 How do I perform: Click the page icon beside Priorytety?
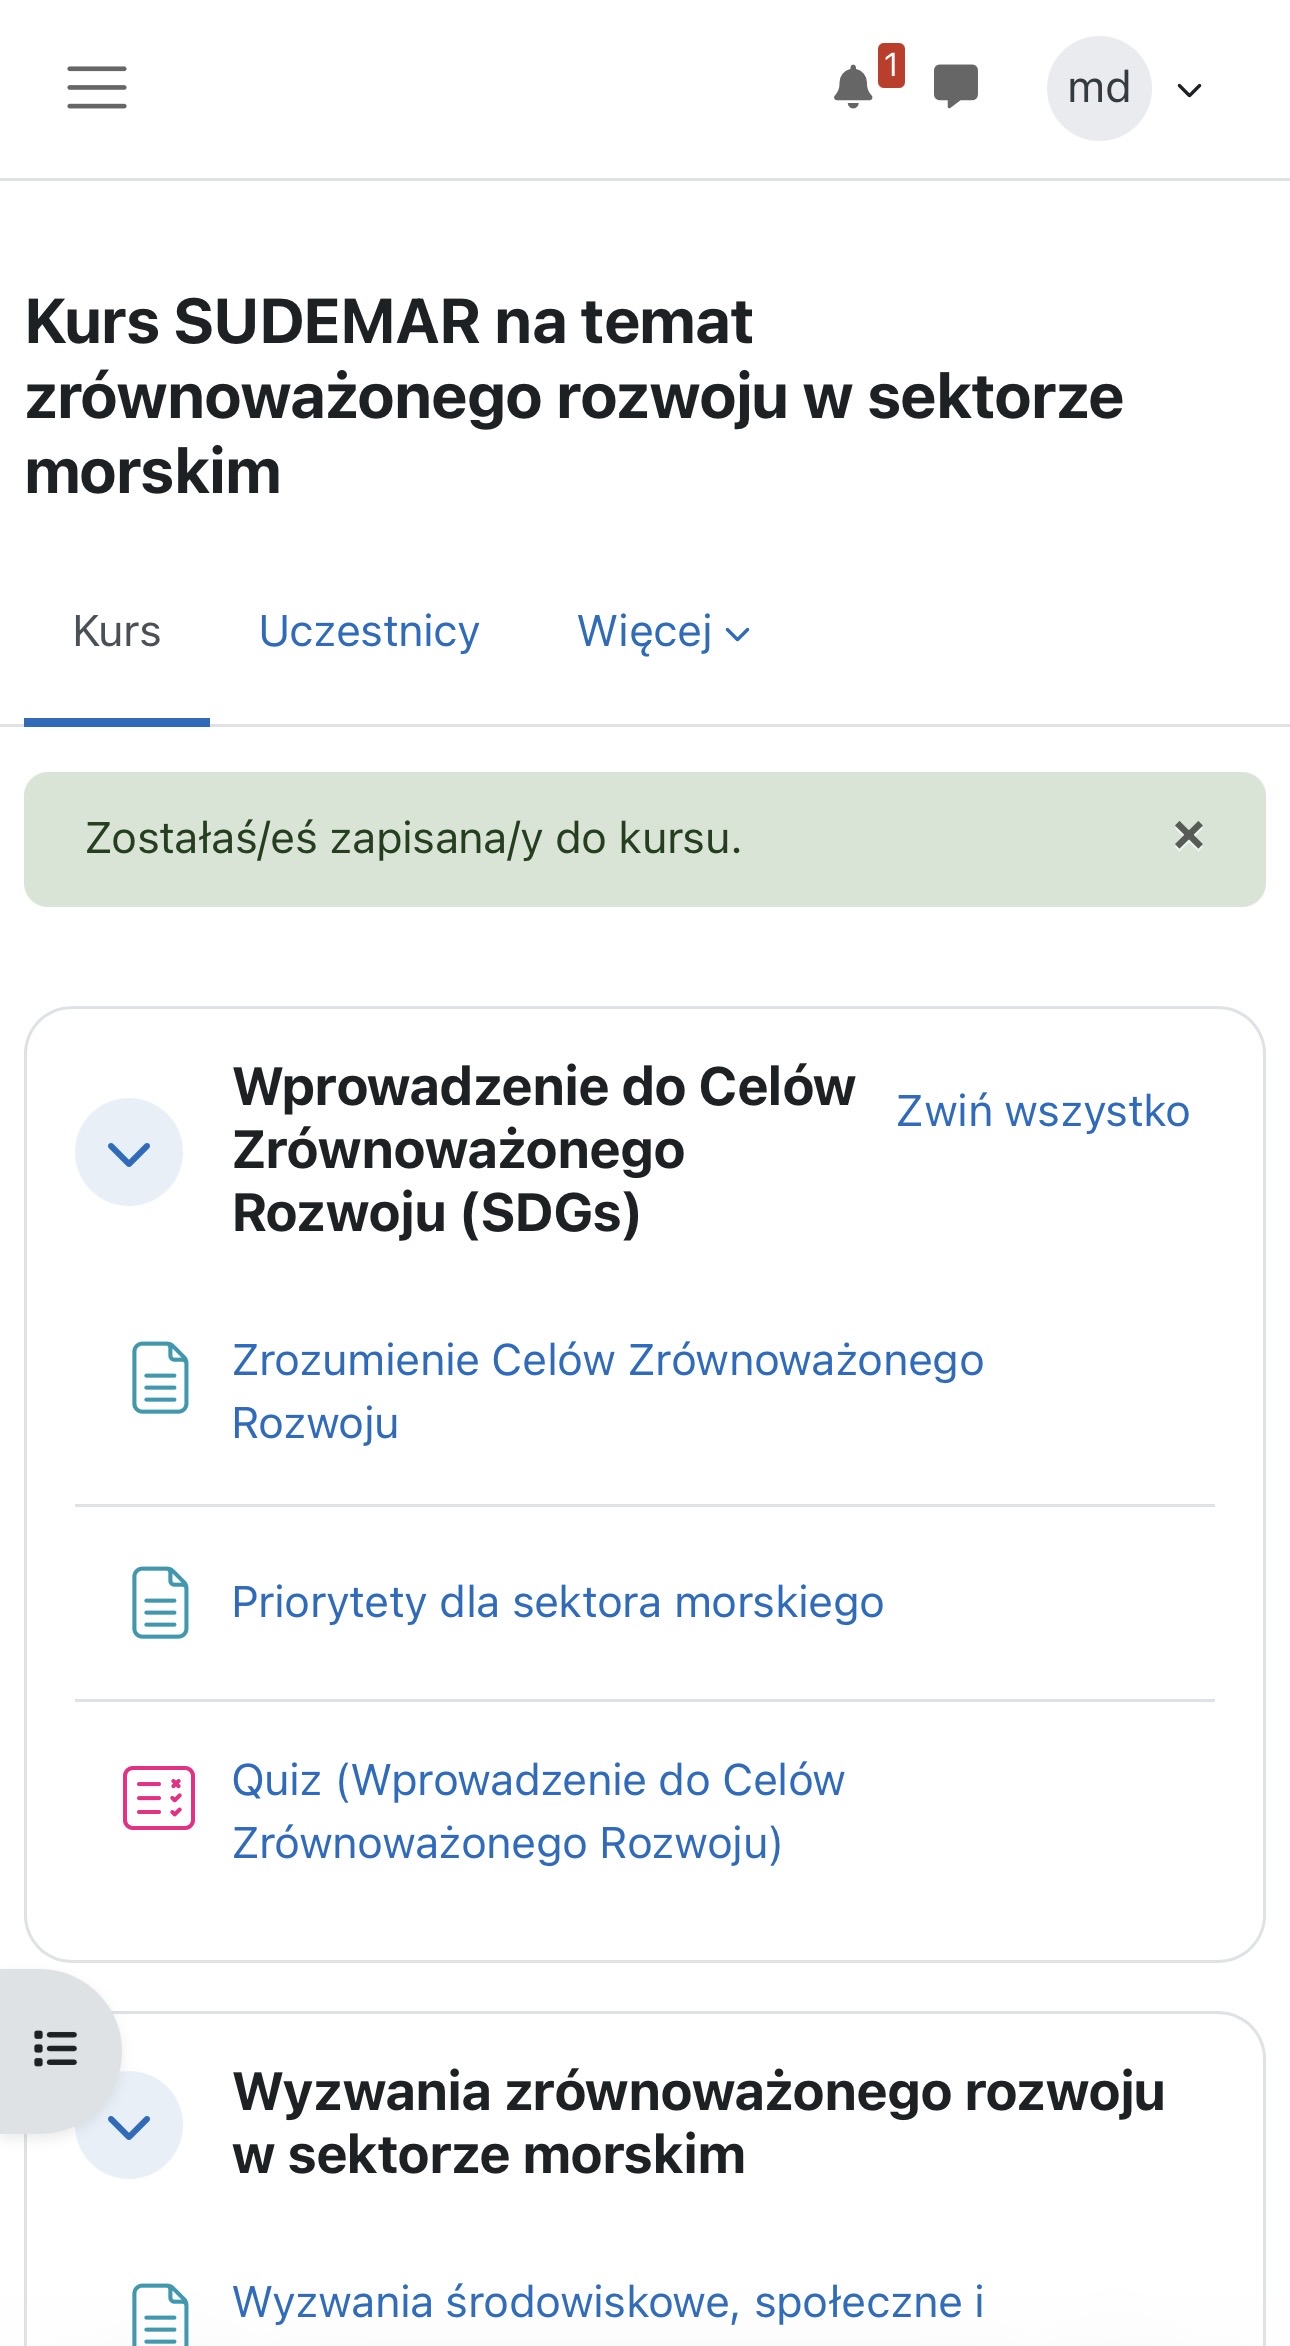tap(160, 1603)
